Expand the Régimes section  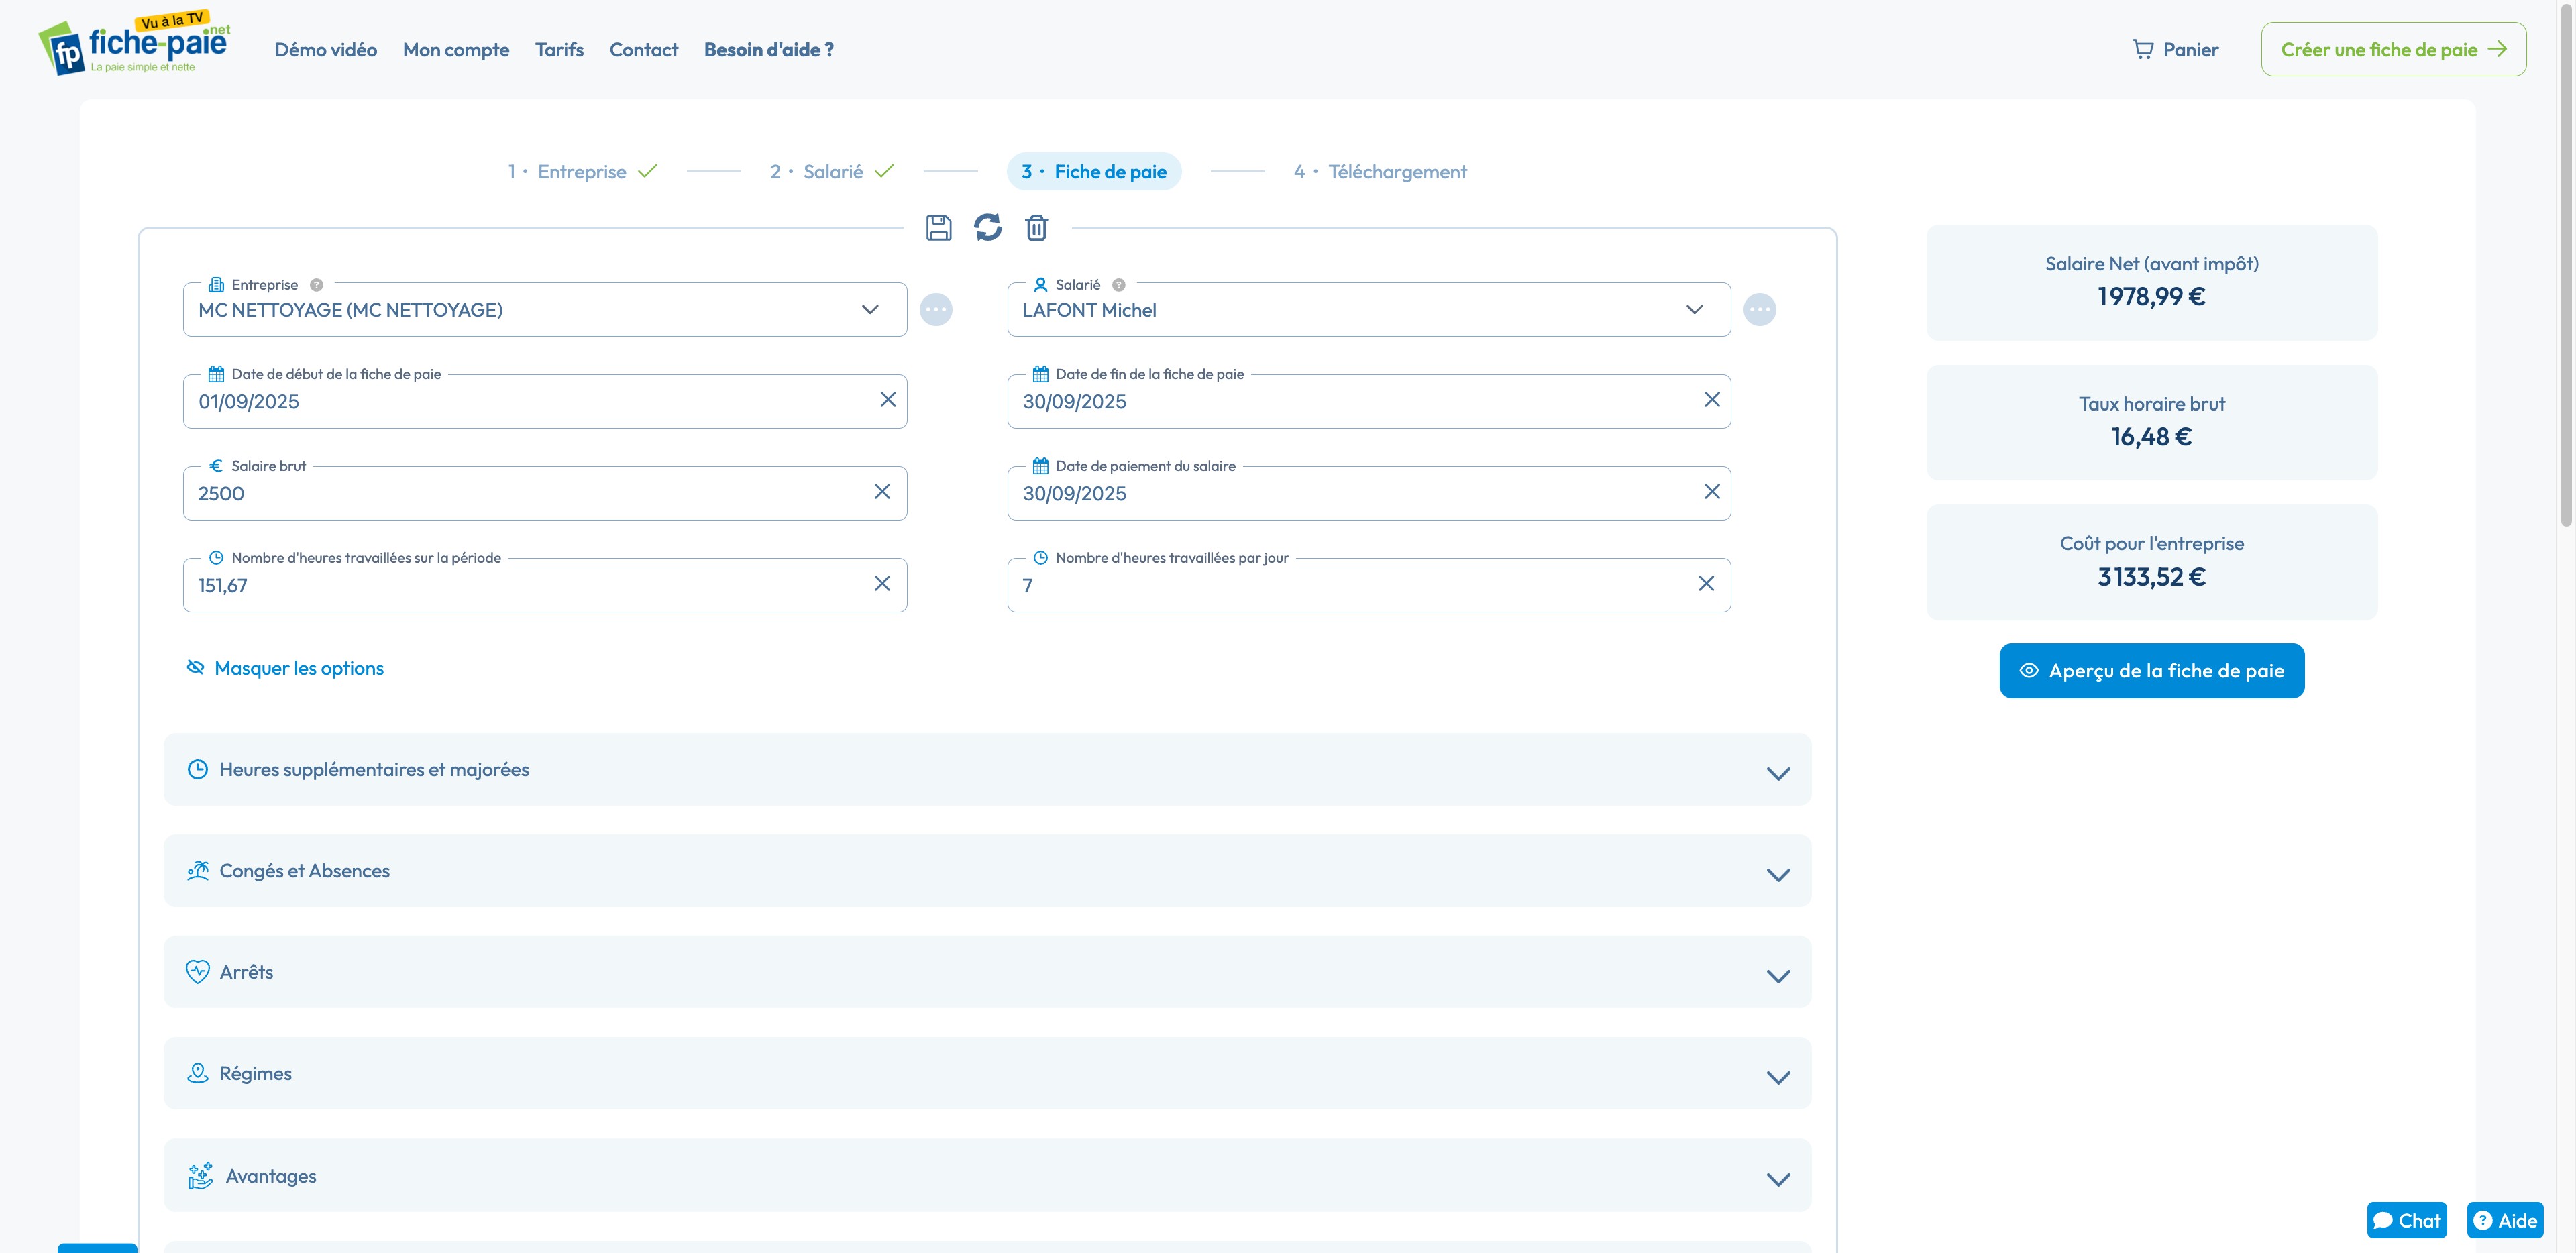click(986, 1073)
